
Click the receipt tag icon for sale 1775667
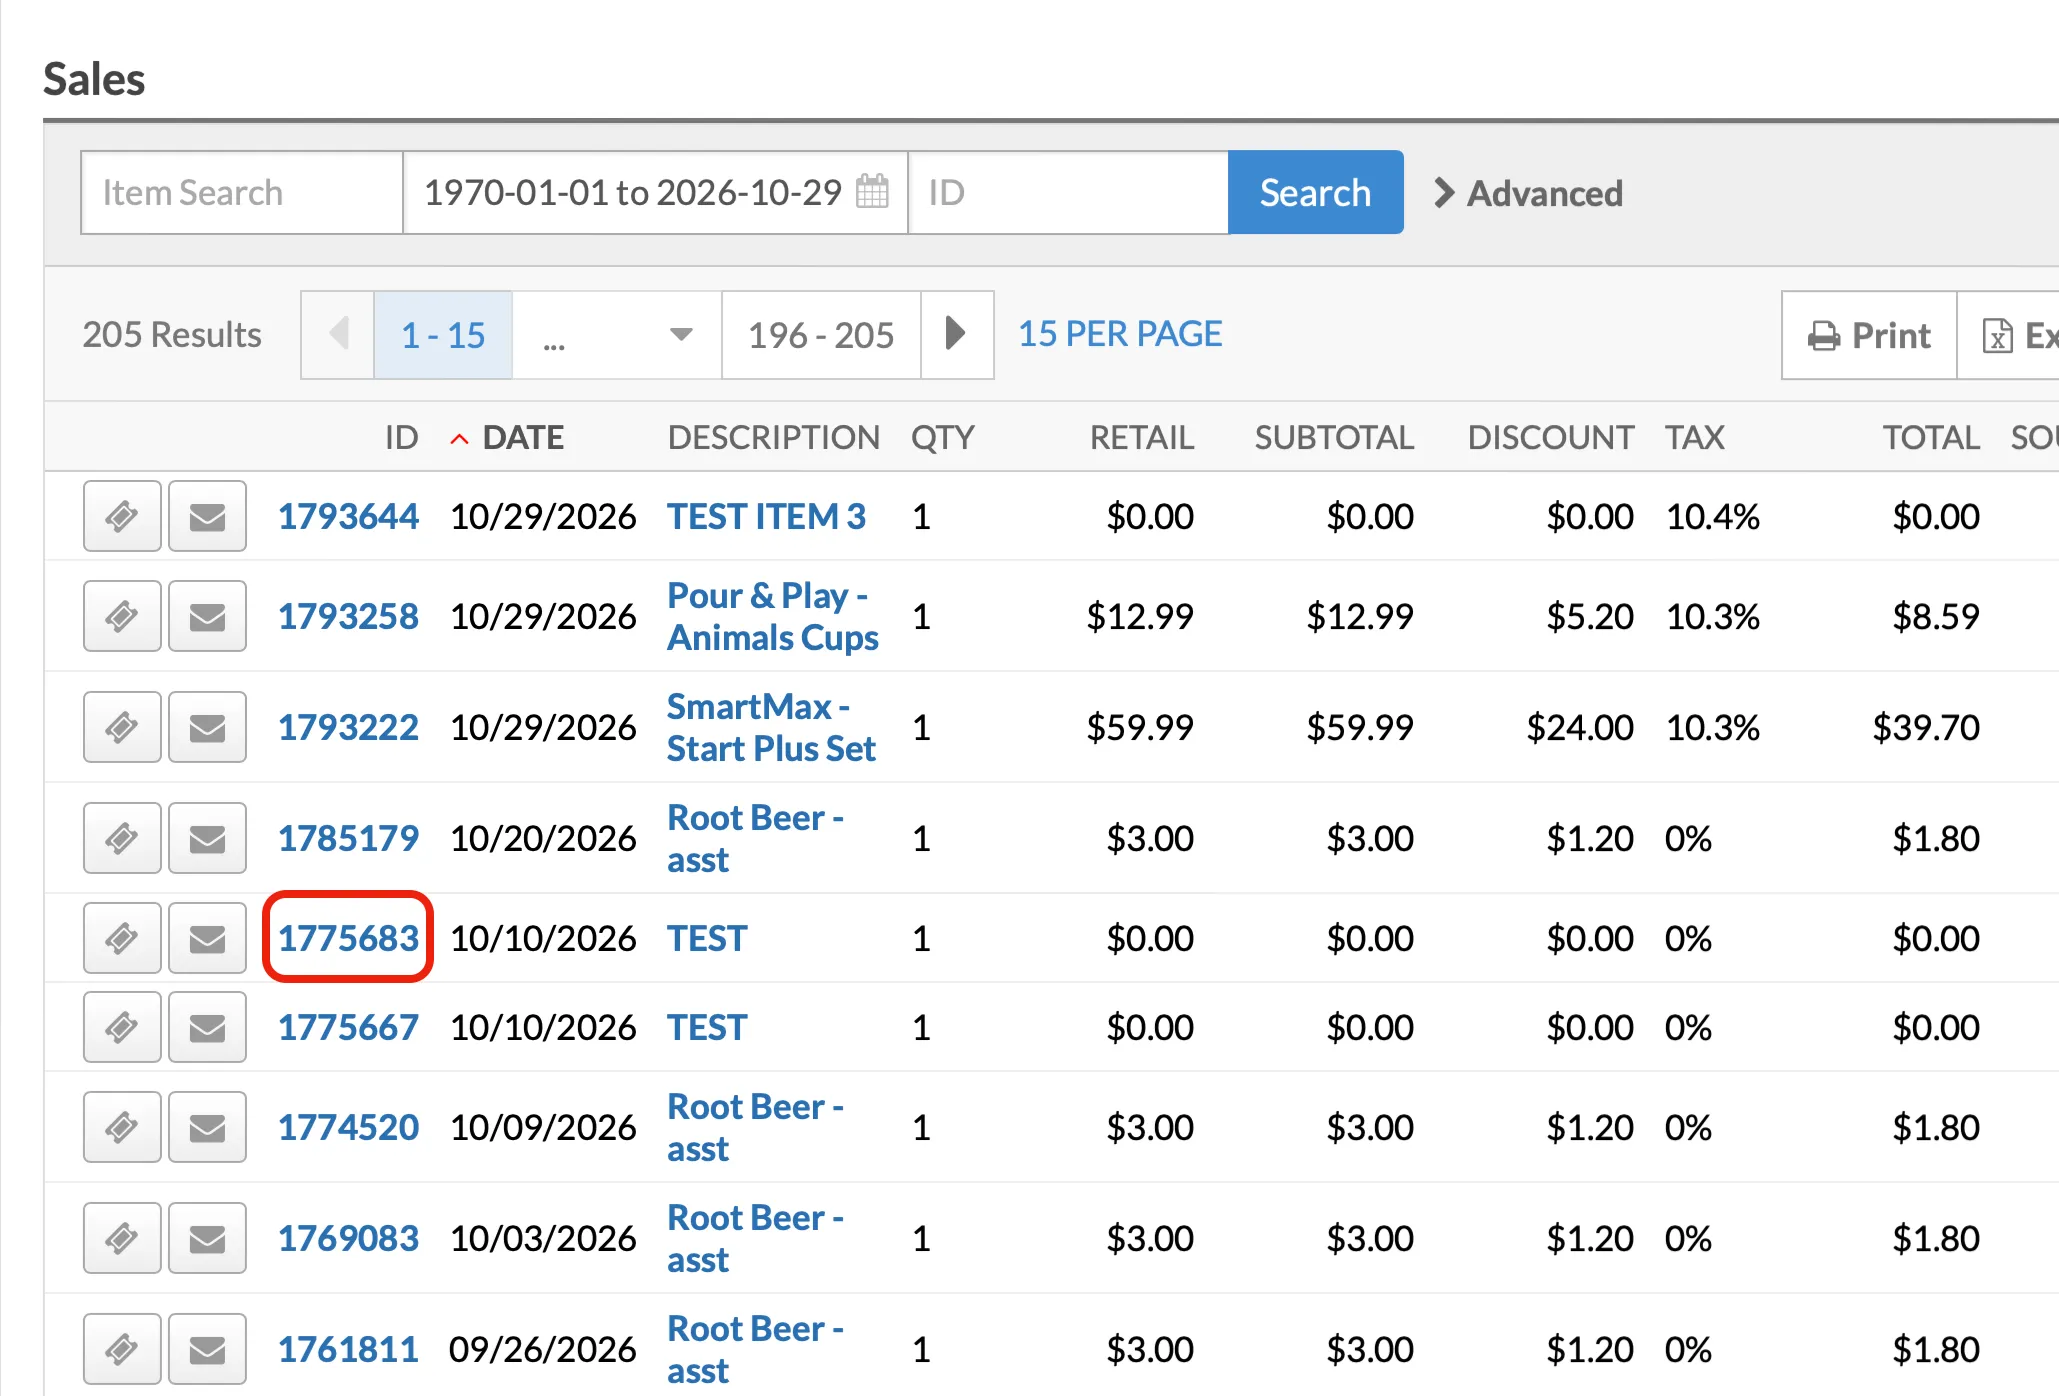[122, 1027]
